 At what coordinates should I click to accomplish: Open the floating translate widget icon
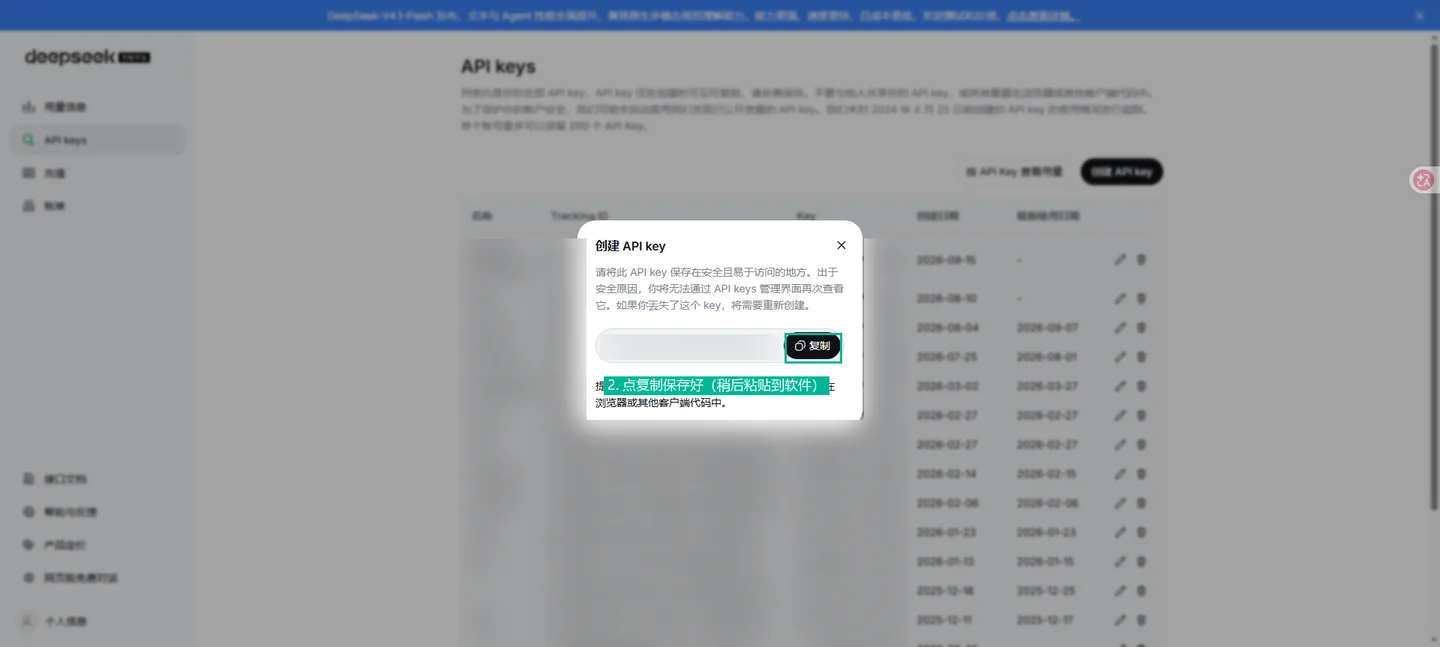(x=1423, y=180)
